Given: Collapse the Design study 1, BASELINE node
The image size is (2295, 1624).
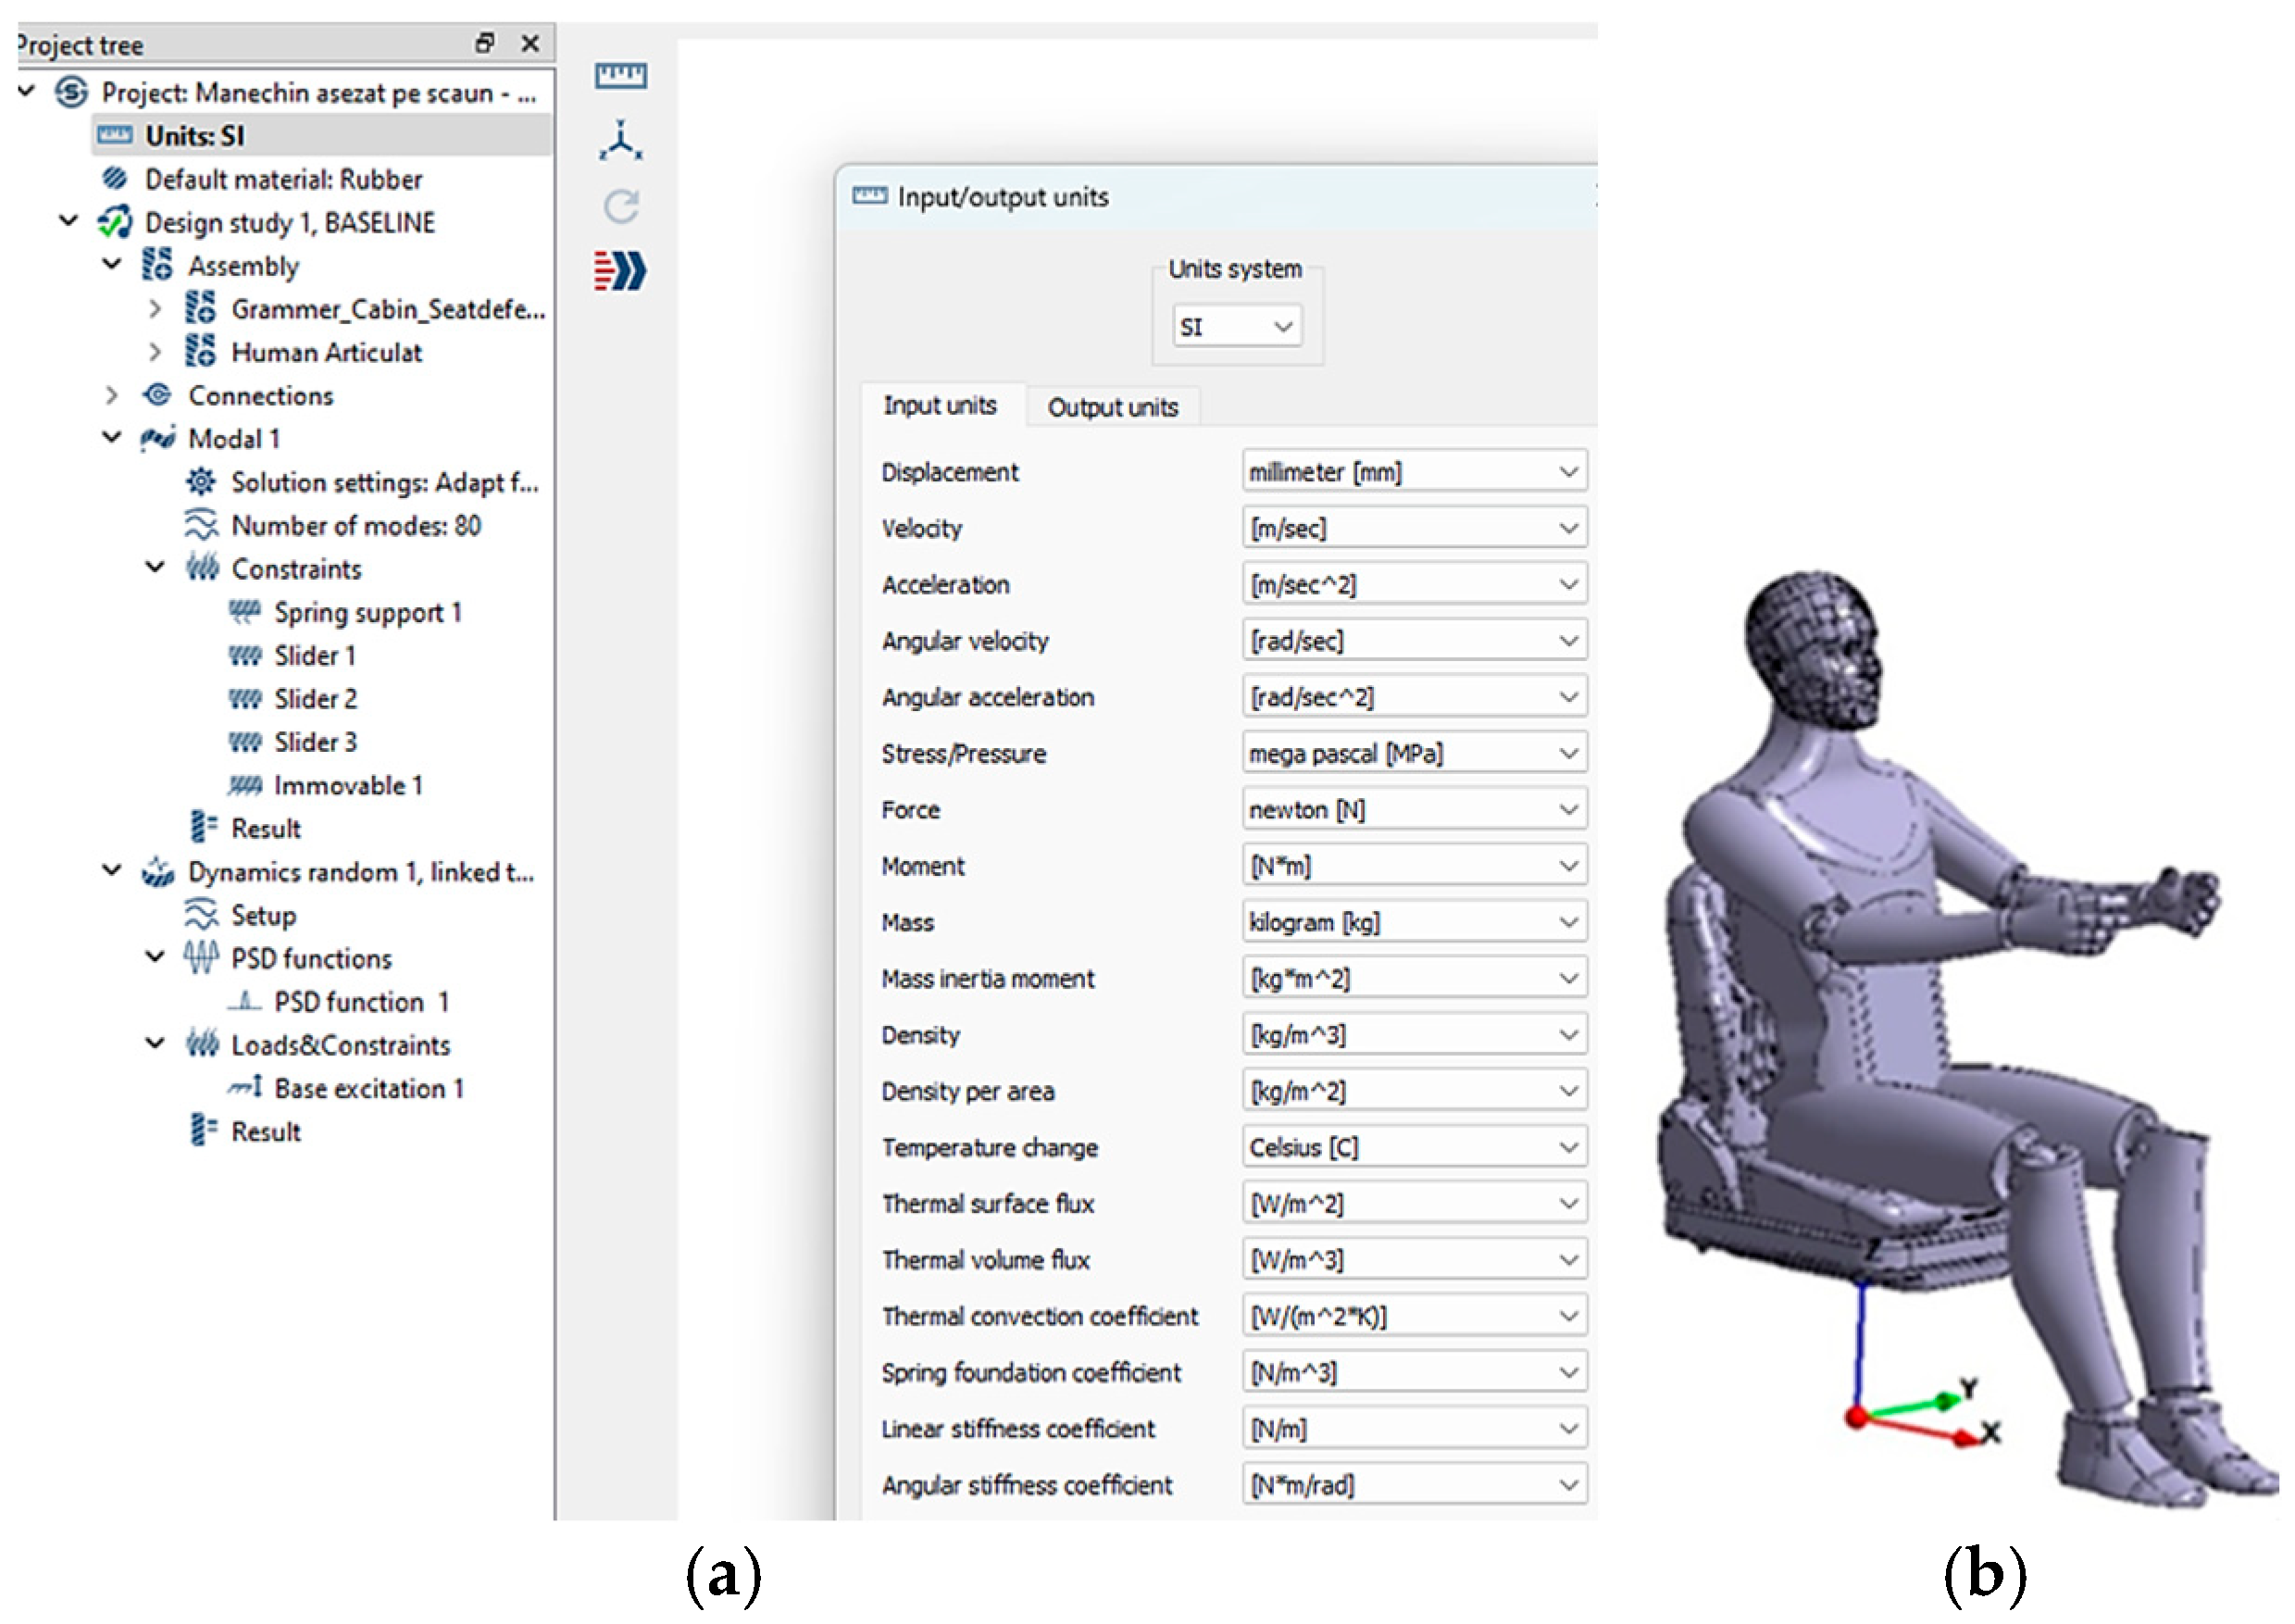Looking at the screenshot, I should (68, 221).
